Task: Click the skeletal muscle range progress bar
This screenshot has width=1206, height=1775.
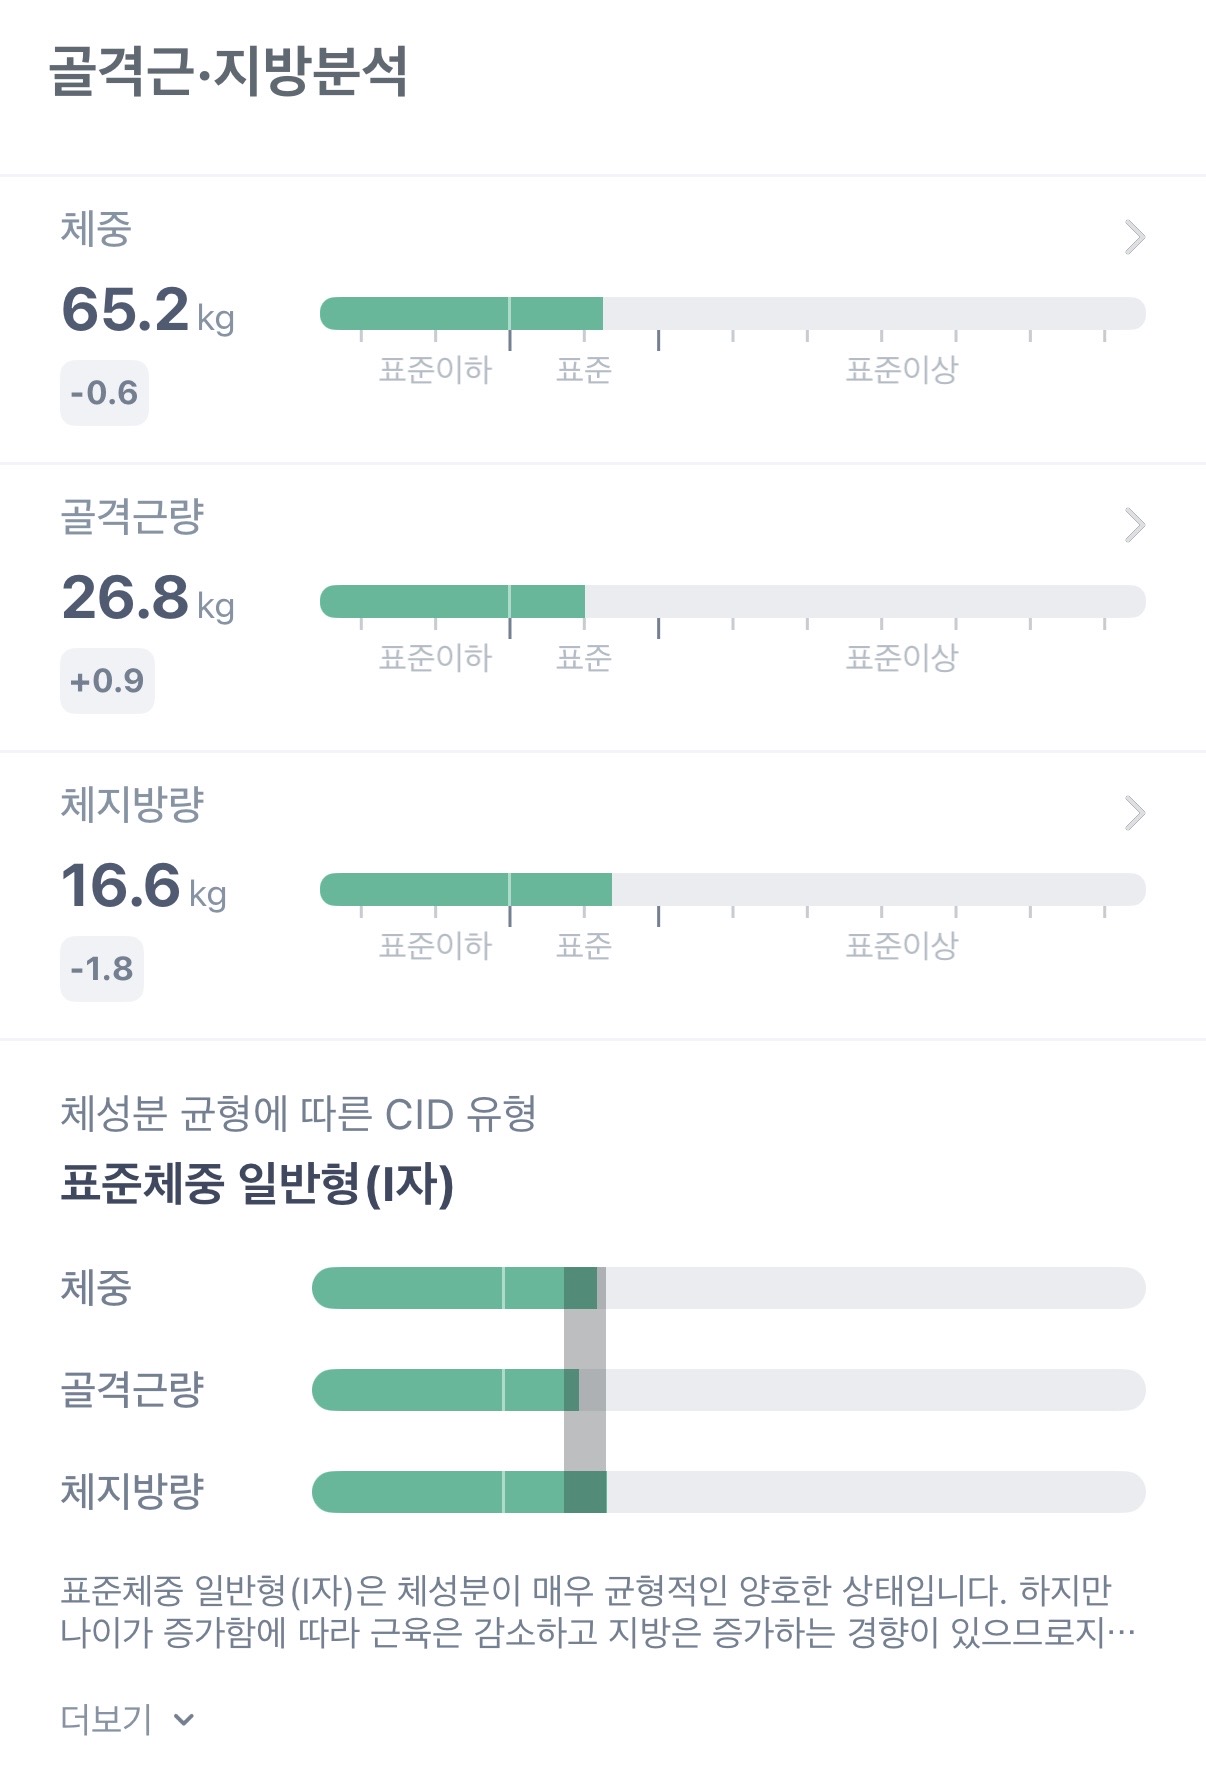Action: [x=732, y=601]
